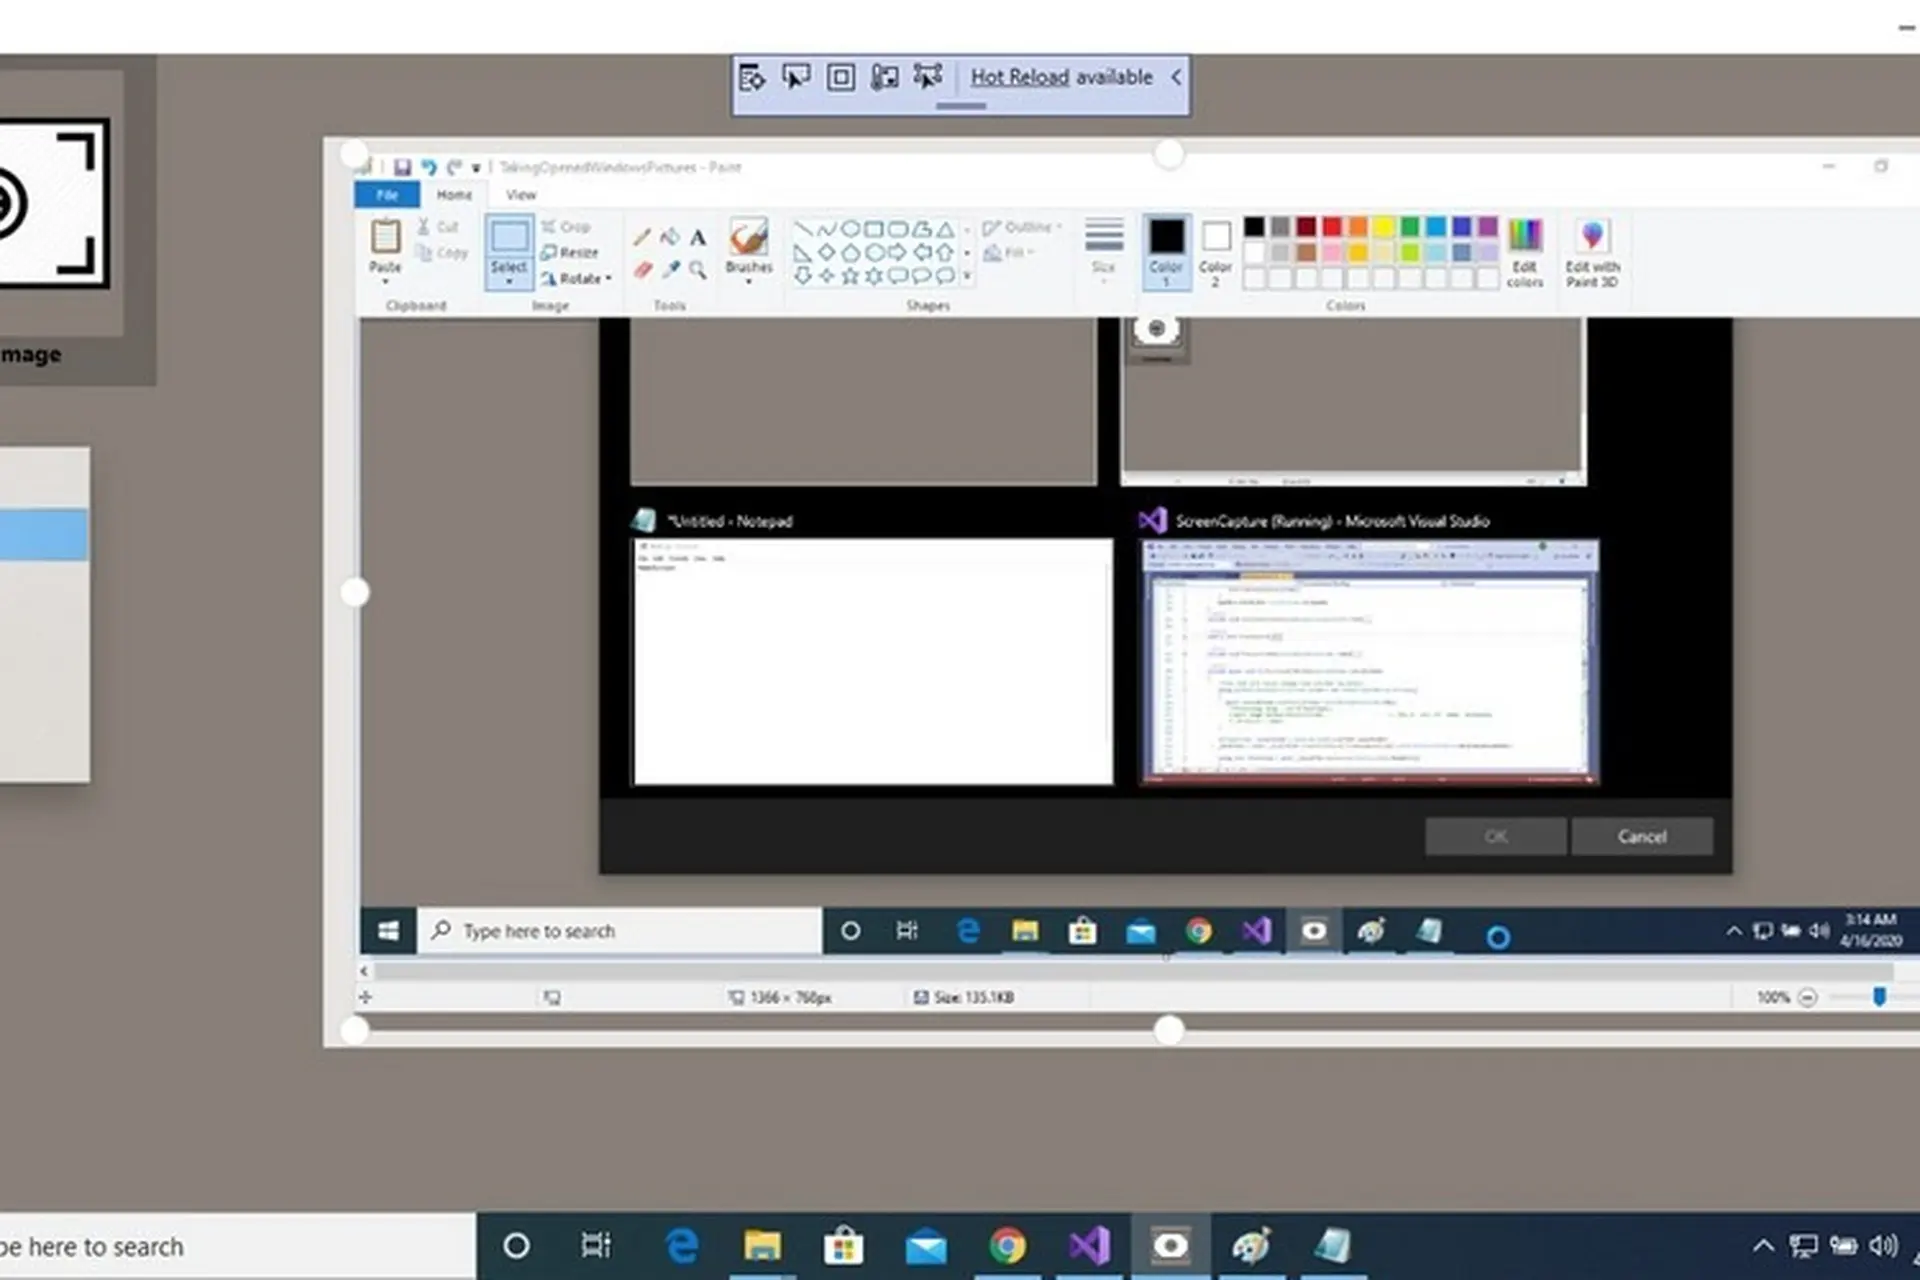Click the Copy command in ribbon

442,253
